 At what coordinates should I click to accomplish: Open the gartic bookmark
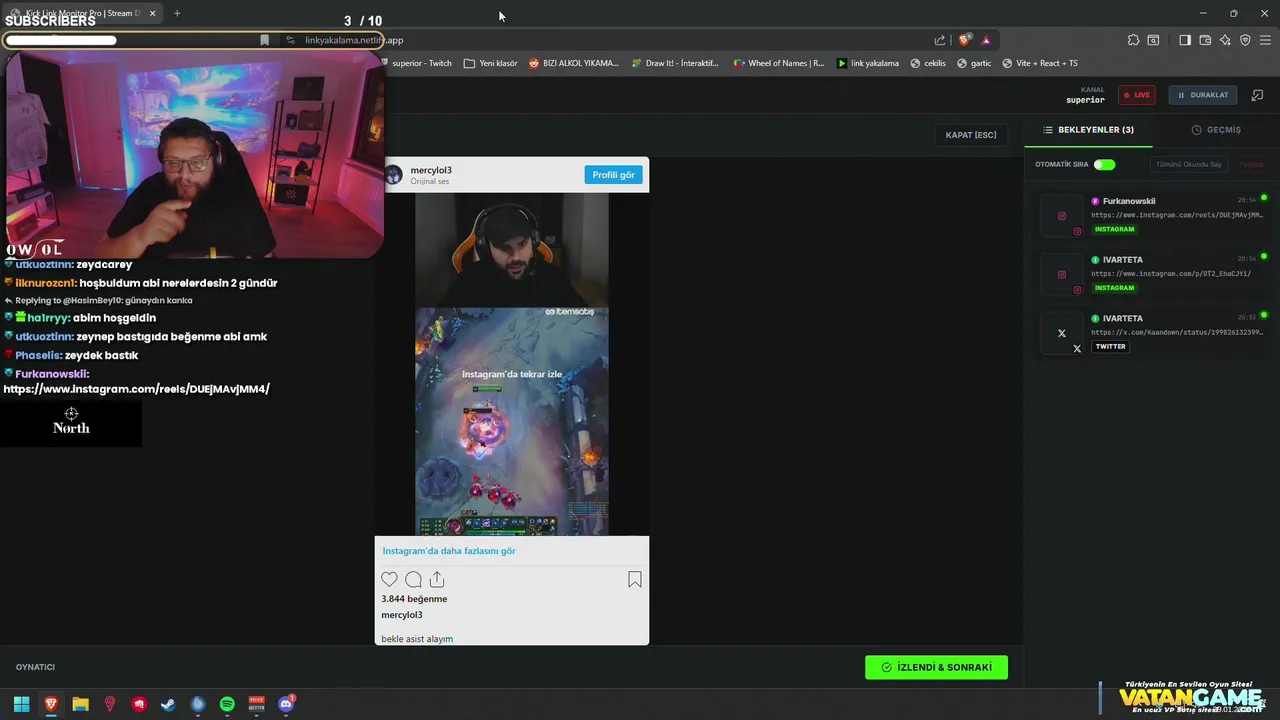click(974, 63)
